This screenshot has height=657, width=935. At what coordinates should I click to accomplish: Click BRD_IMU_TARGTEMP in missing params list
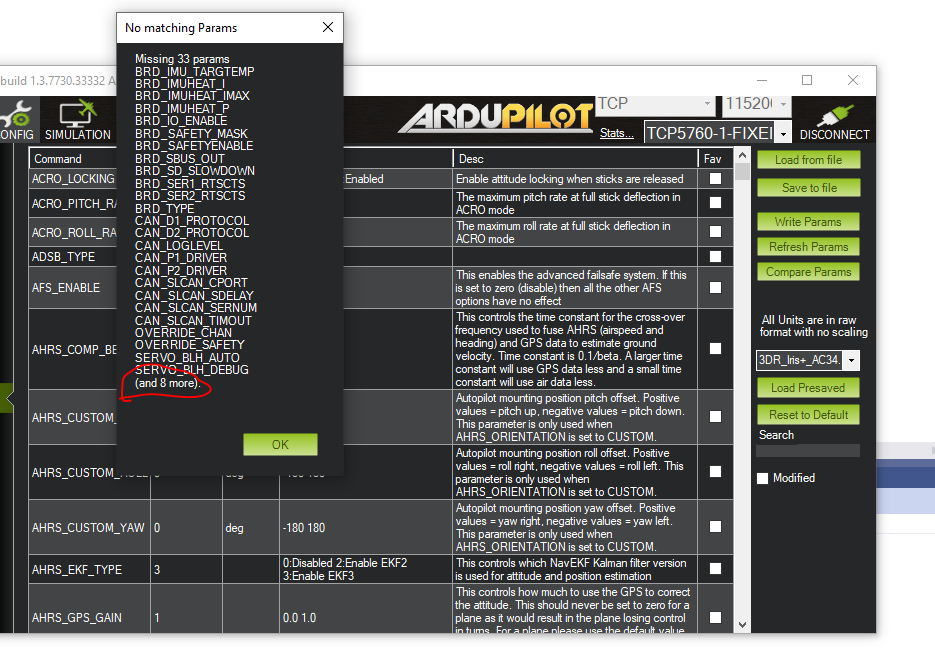click(x=194, y=72)
